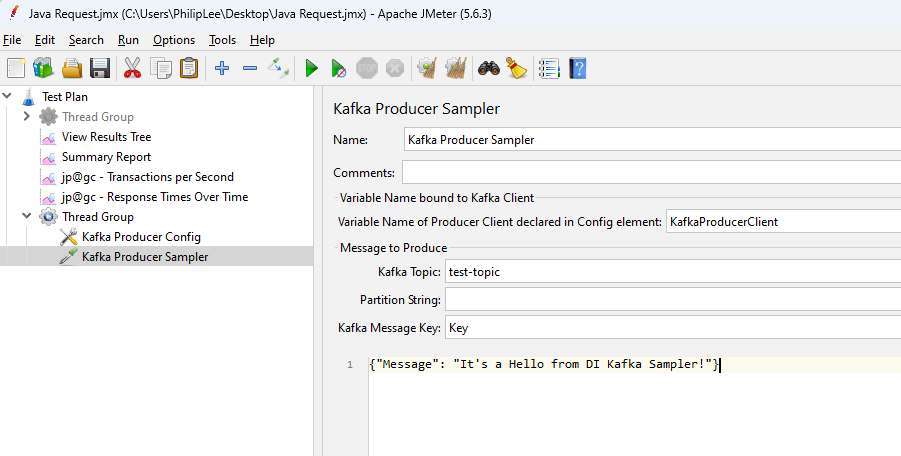
Task: Click the Clear All double-broom icon
Action: pos(455,68)
